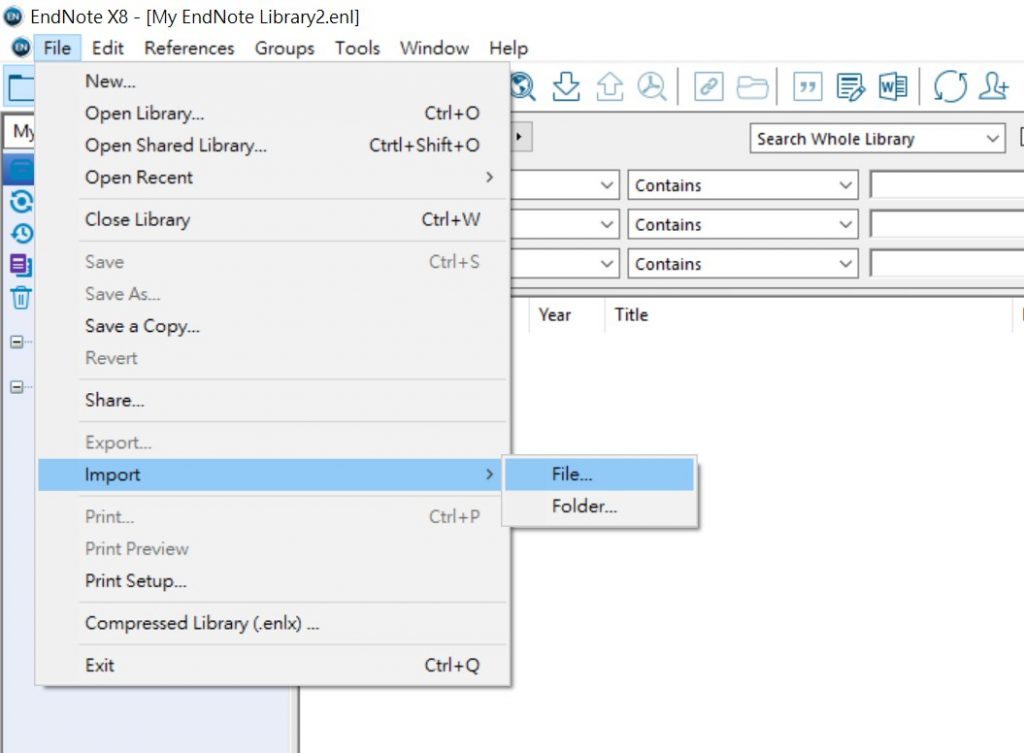The width and height of the screenshot is (1024, 753).
Task: Click the Share Library person-plus icon
Action: [x=993, y=86]
